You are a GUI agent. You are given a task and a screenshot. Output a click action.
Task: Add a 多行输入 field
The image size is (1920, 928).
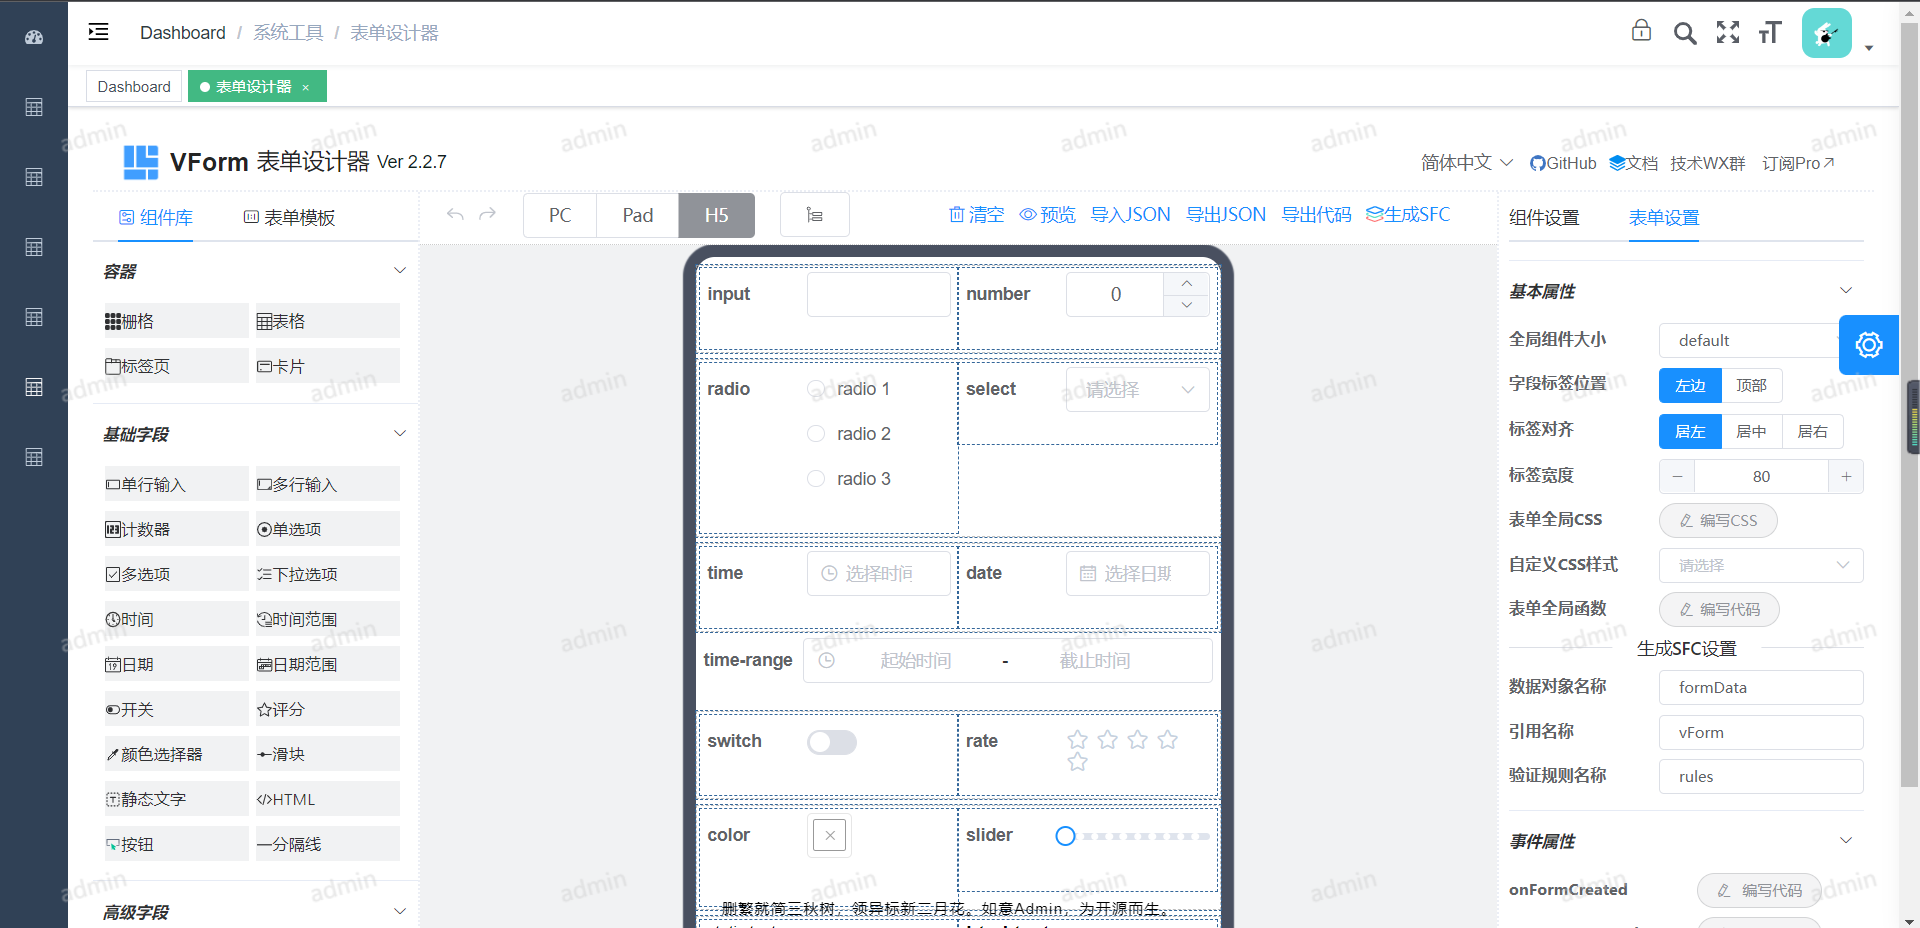click(x=328, y=484)
